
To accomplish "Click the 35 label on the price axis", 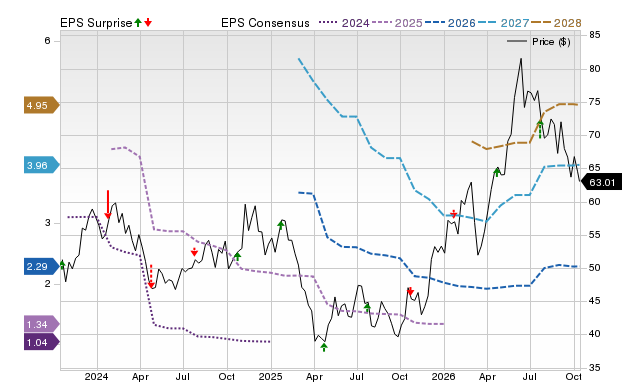I will coord(594,368).
